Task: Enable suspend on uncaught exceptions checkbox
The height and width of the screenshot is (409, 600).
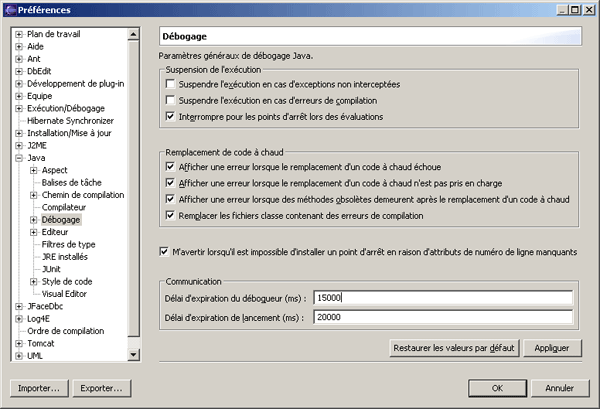Action: [x=171, y=88]
